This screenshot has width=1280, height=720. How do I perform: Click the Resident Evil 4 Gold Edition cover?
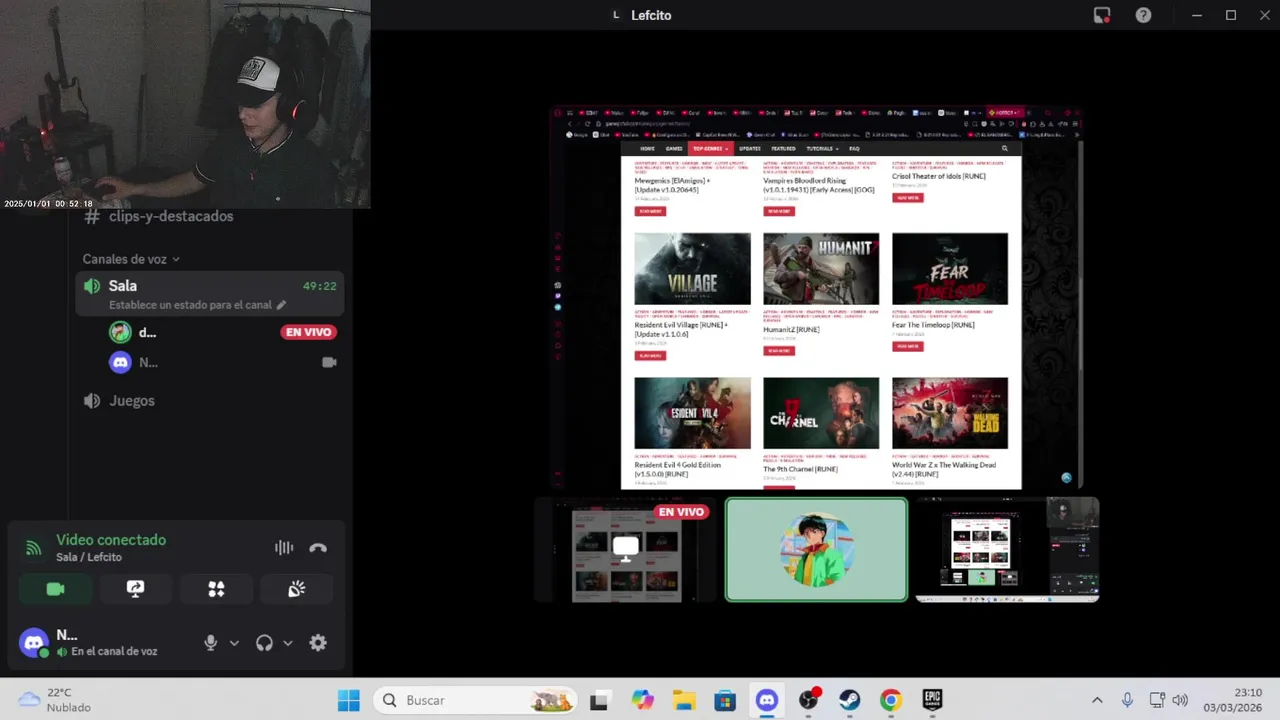pyautogui.click(x=692, y=413)
